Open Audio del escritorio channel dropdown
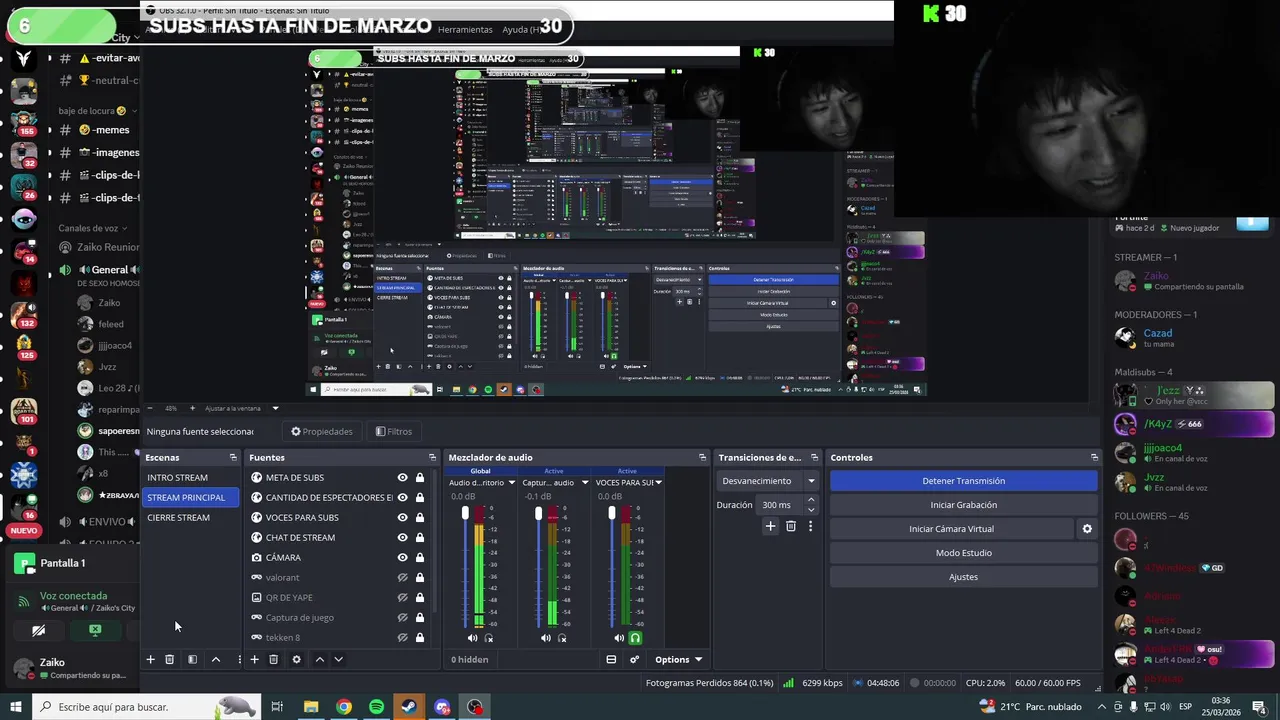 coord(512,483)
